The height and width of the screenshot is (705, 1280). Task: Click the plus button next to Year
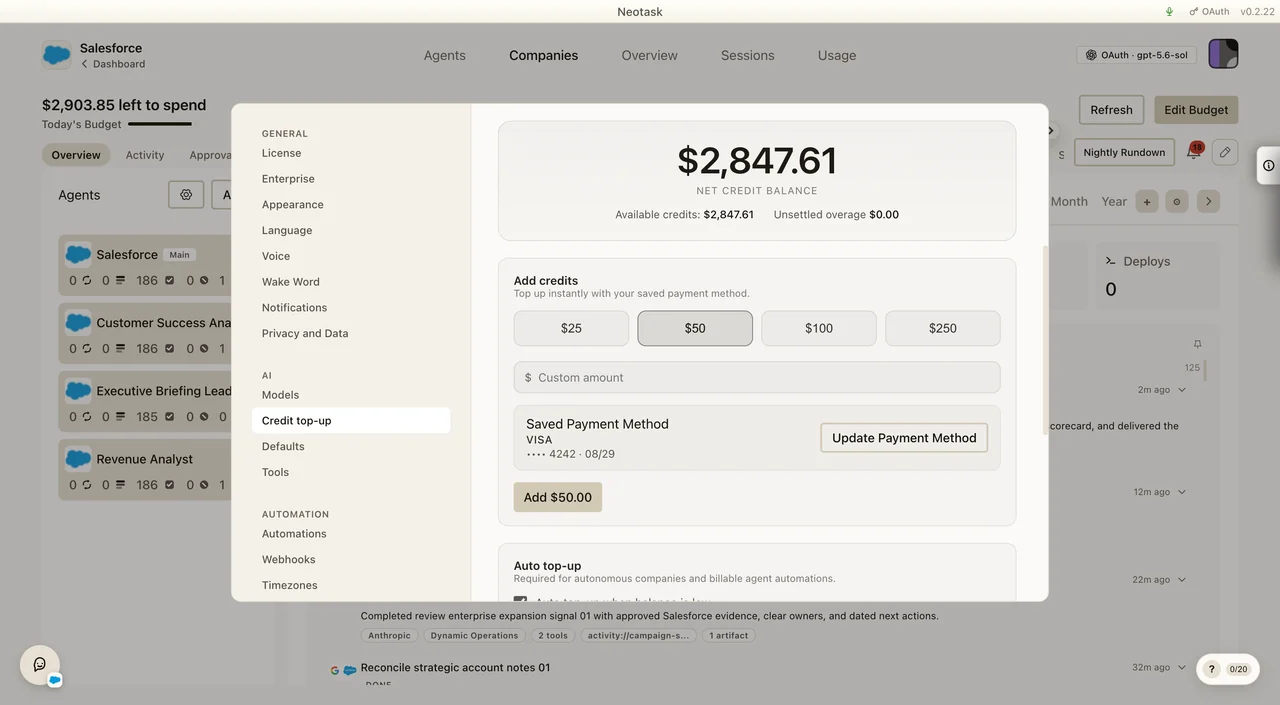point(1147,201)
